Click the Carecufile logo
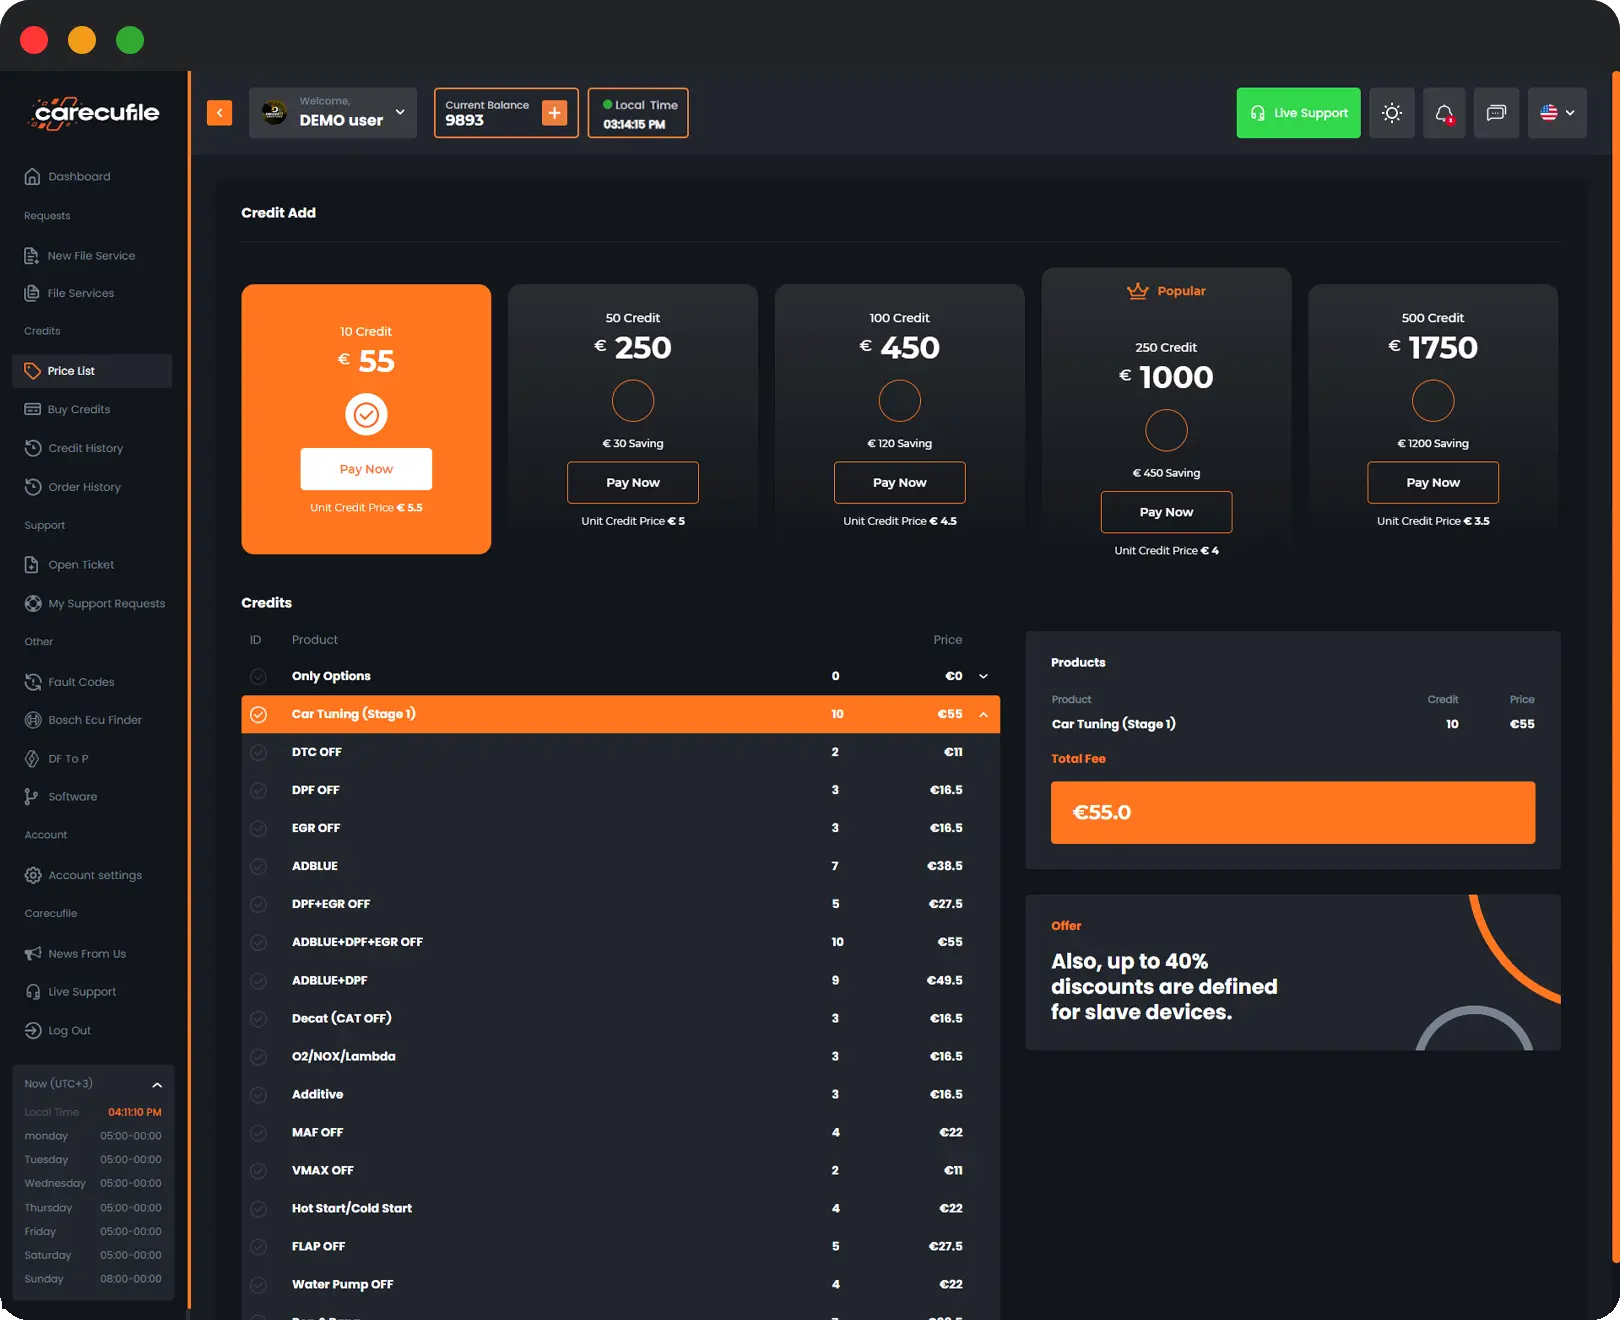 pos(94,113)
